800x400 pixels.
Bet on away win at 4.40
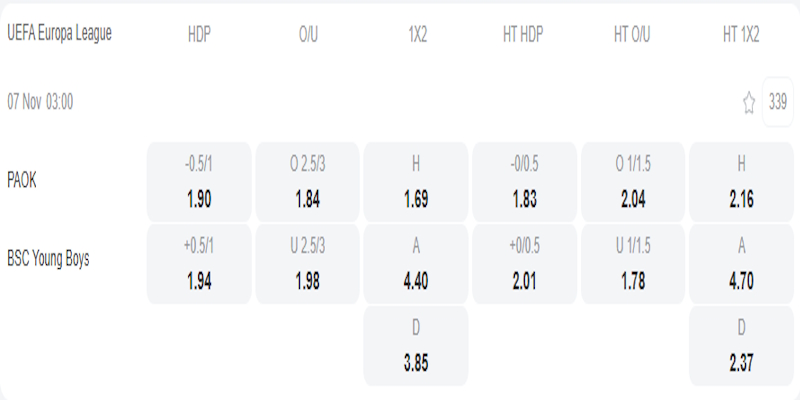[416, 264]
